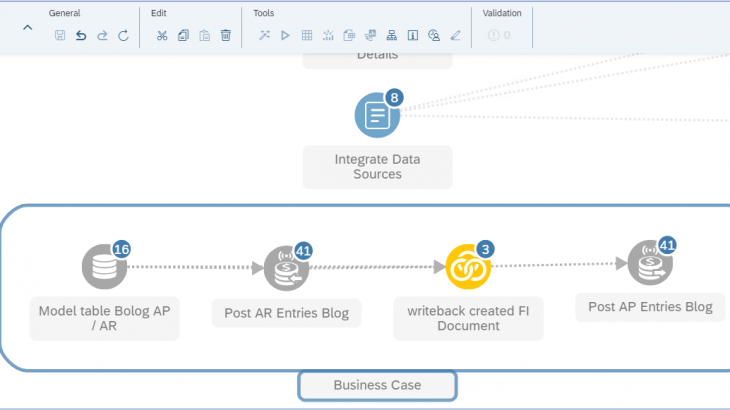730x410 pixels.
Task: Click the Paste icon in Edit
Action: [x=204, y=35]
